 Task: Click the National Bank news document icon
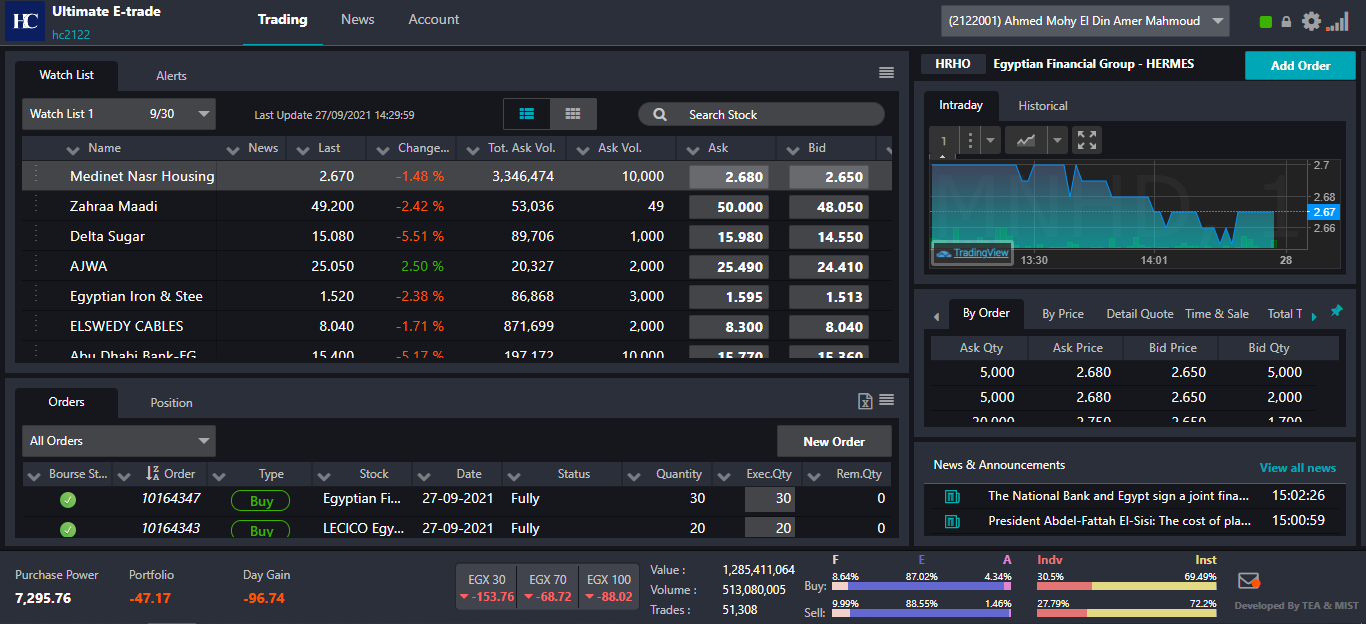952,496
